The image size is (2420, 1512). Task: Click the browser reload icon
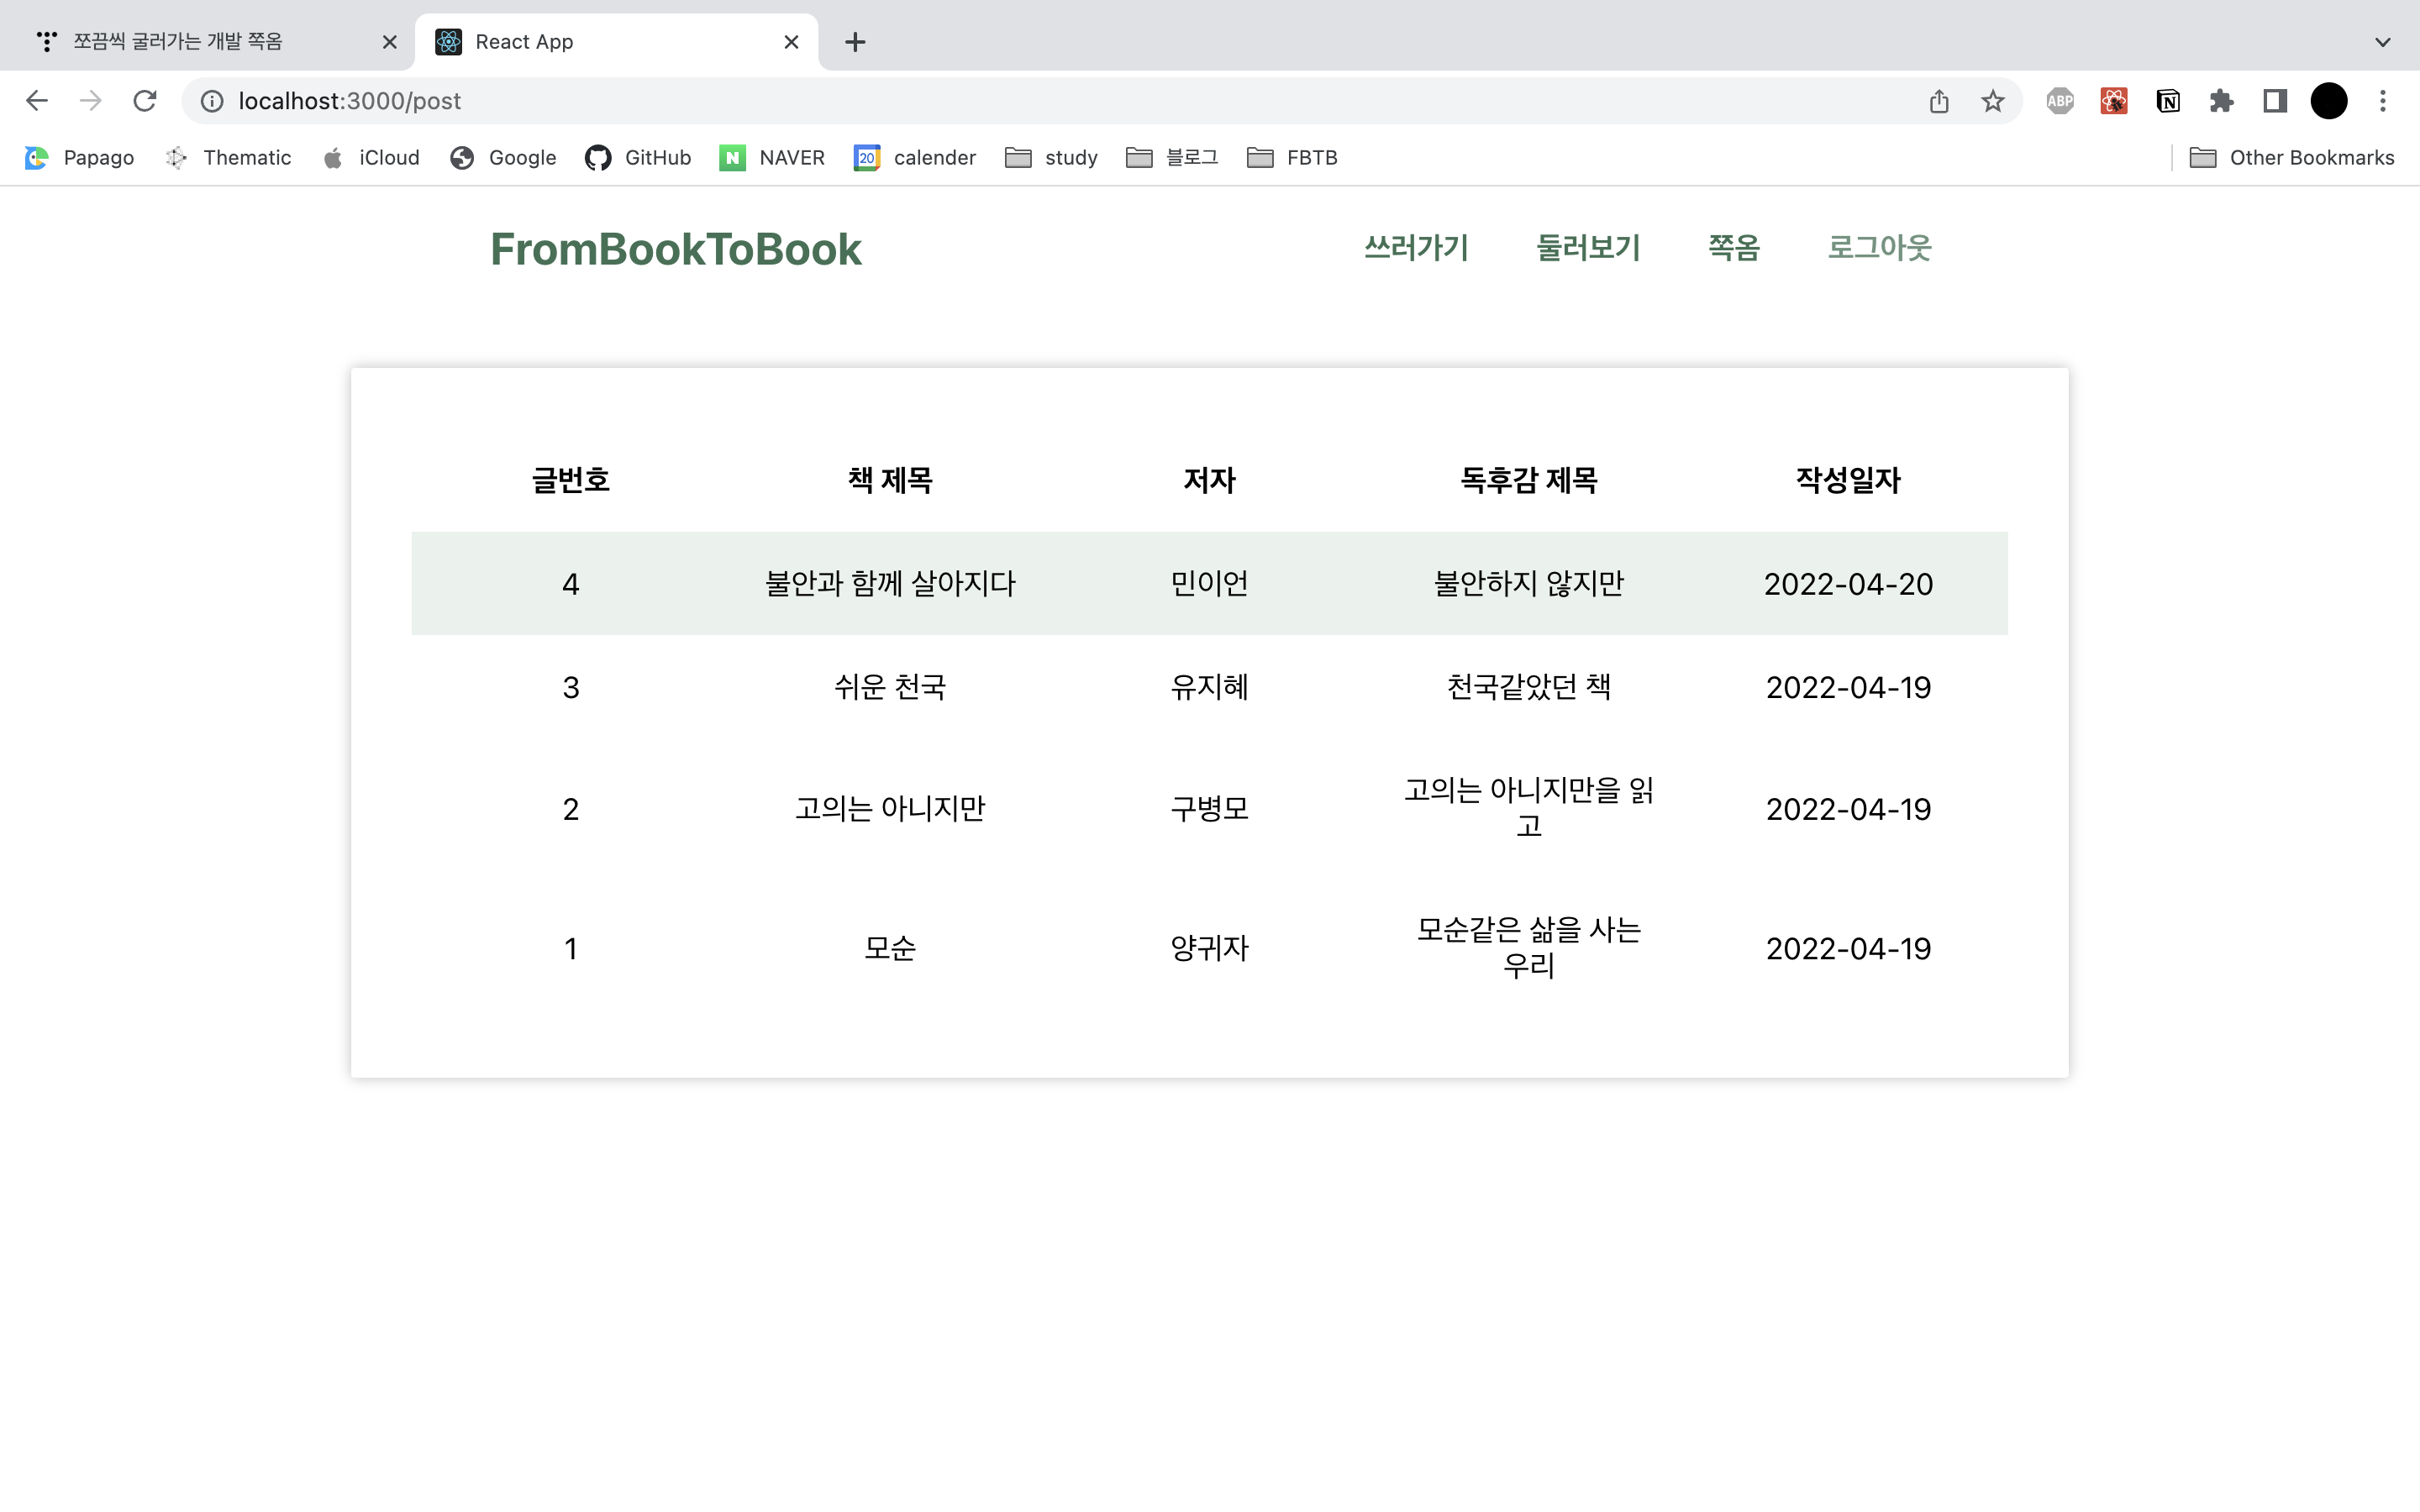145,101
